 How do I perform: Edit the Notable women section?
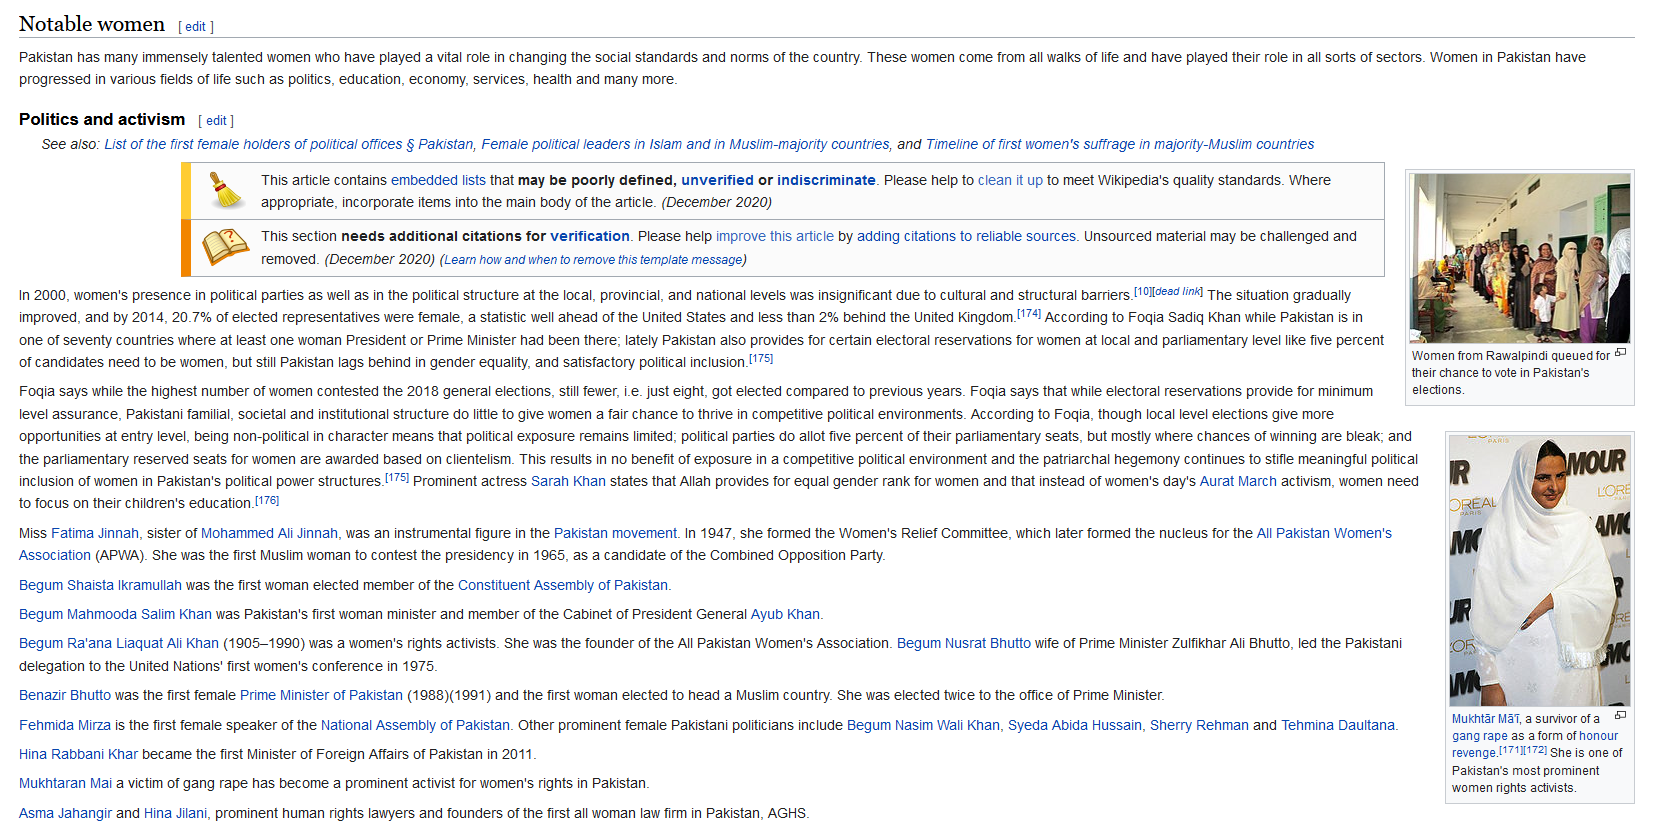(x=196, y=27)
